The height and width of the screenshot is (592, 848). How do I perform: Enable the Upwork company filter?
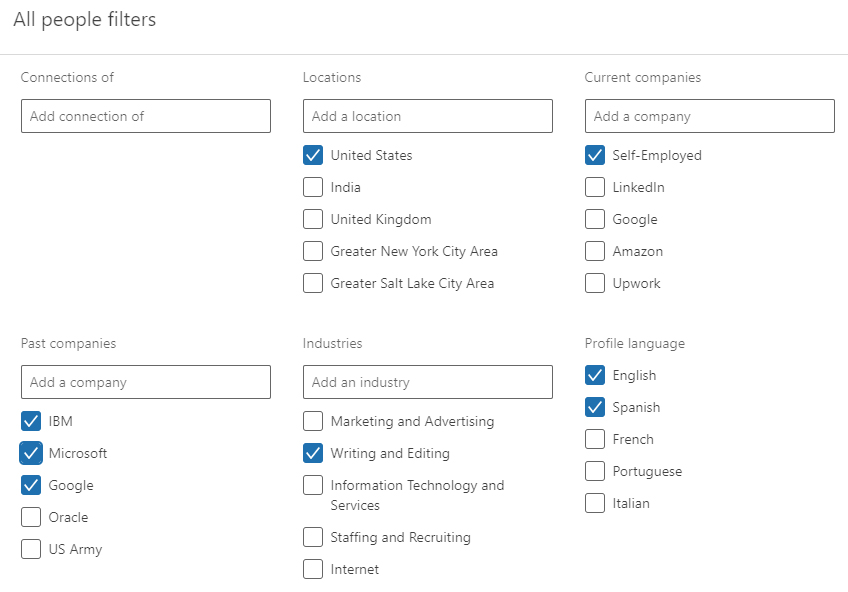[x=595, y=283]
